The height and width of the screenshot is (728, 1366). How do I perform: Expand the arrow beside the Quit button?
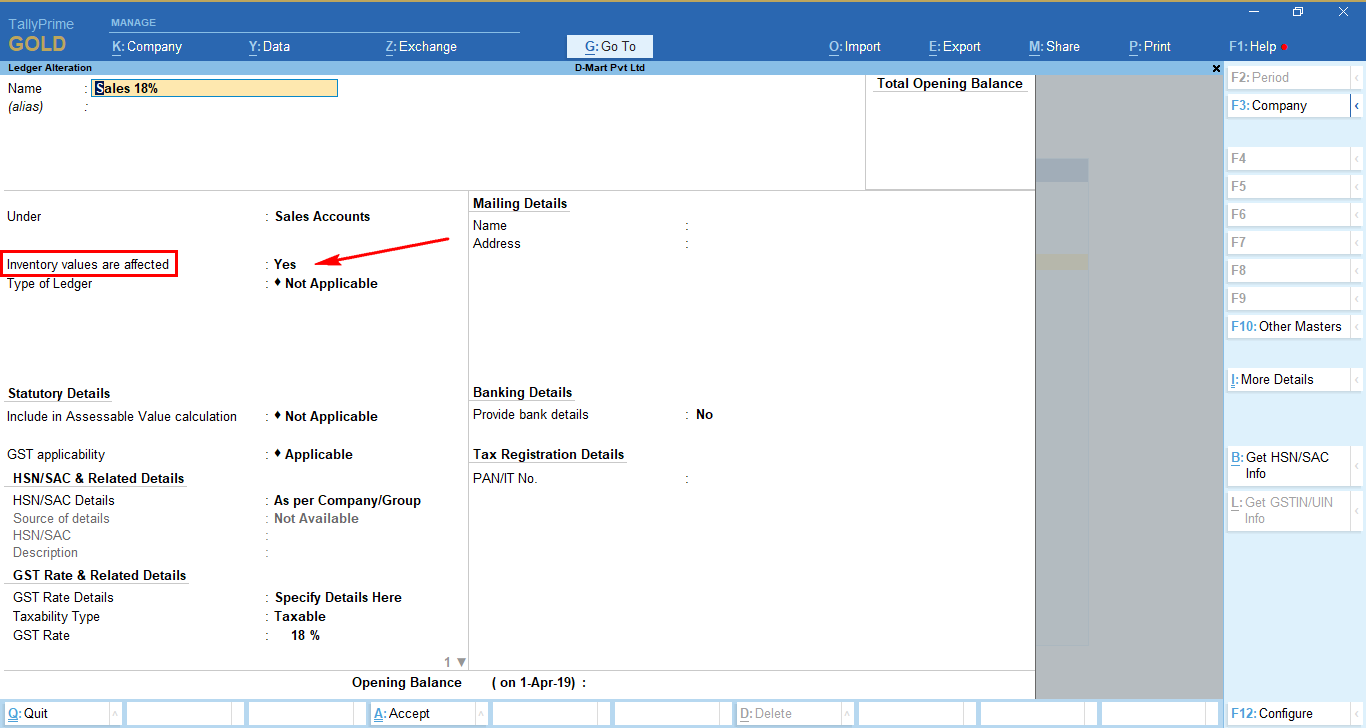click(x=115, y=714)
